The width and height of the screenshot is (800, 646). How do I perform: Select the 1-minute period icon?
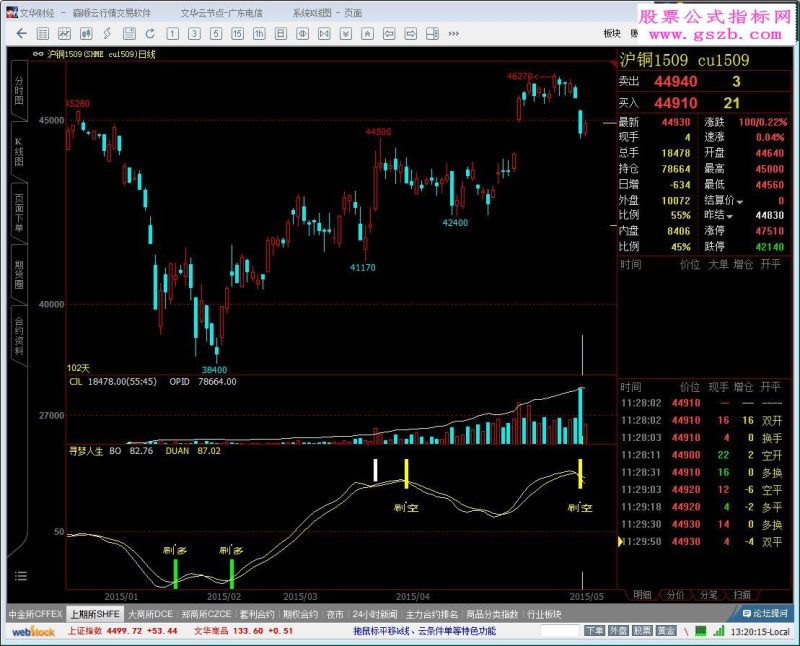click(x=172, y=34)
